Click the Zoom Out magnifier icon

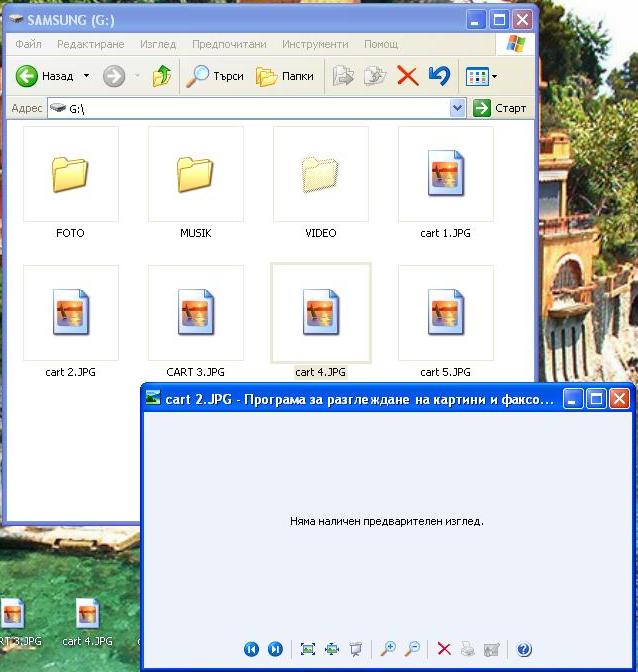[x=411, y=650]
